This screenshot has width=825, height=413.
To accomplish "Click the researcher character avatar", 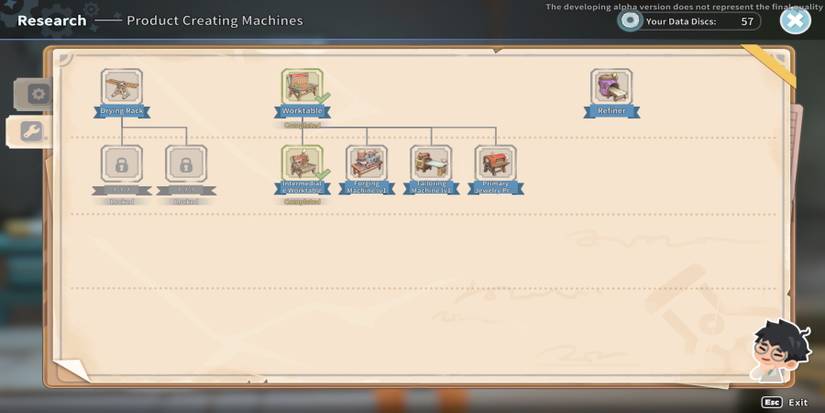I will click(x=779, y=351).
